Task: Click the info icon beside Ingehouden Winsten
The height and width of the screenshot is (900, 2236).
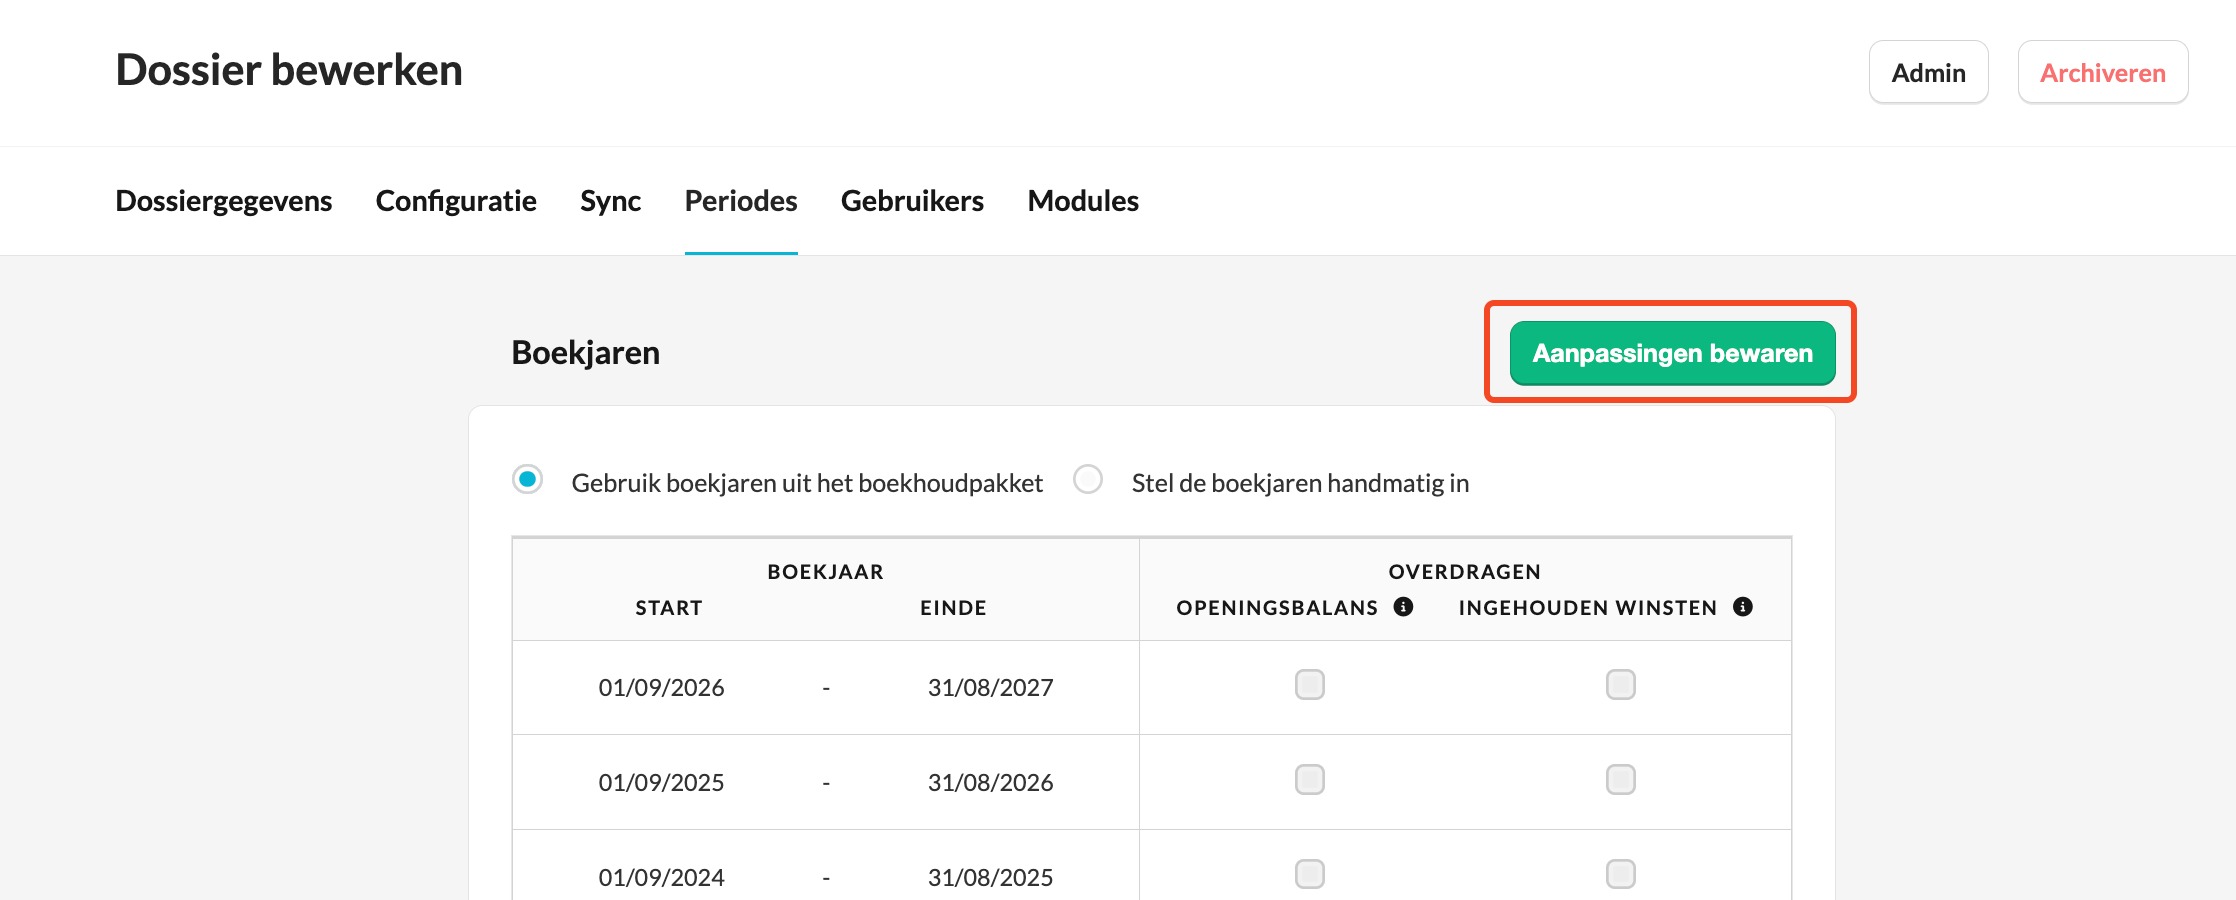Action: coord(1742,607)
